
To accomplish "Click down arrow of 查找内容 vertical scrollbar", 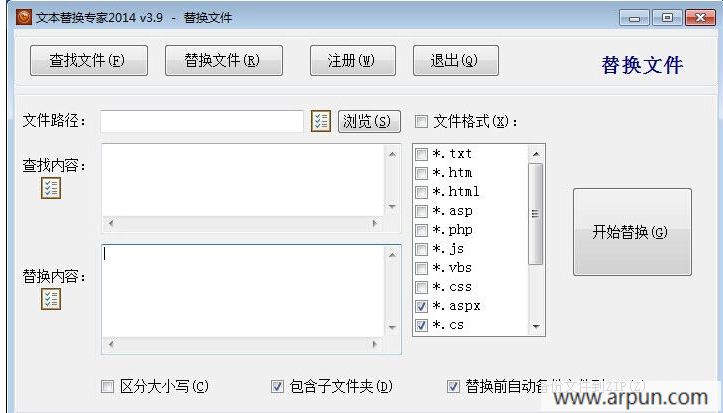I will 392,206.
